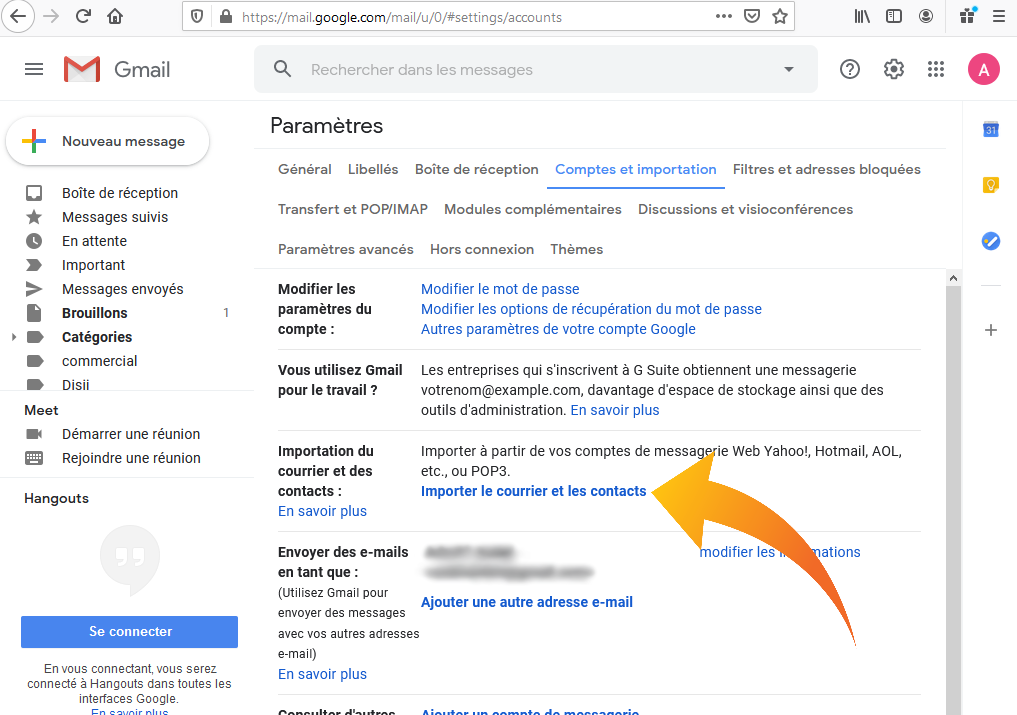Open the page actions three-dot menu
1017x715 pixels.
pos(724,16)
